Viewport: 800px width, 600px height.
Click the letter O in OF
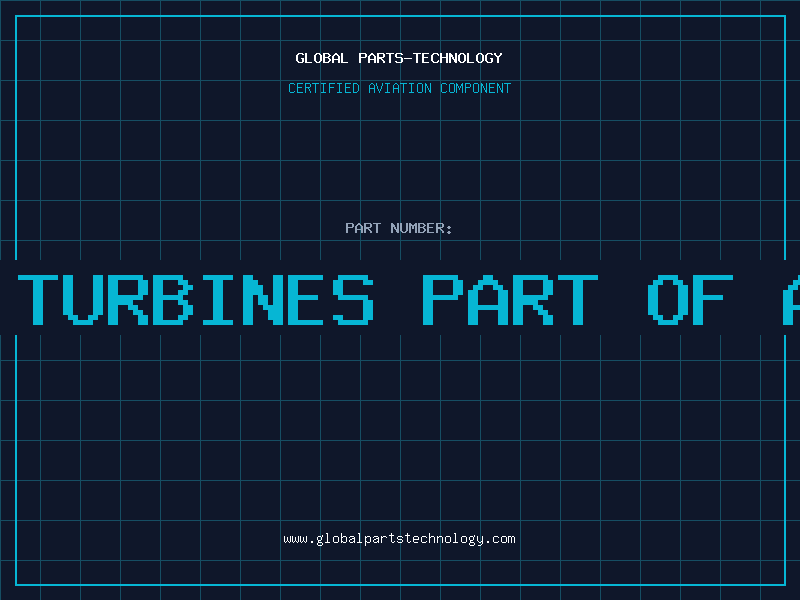(668, 300)
